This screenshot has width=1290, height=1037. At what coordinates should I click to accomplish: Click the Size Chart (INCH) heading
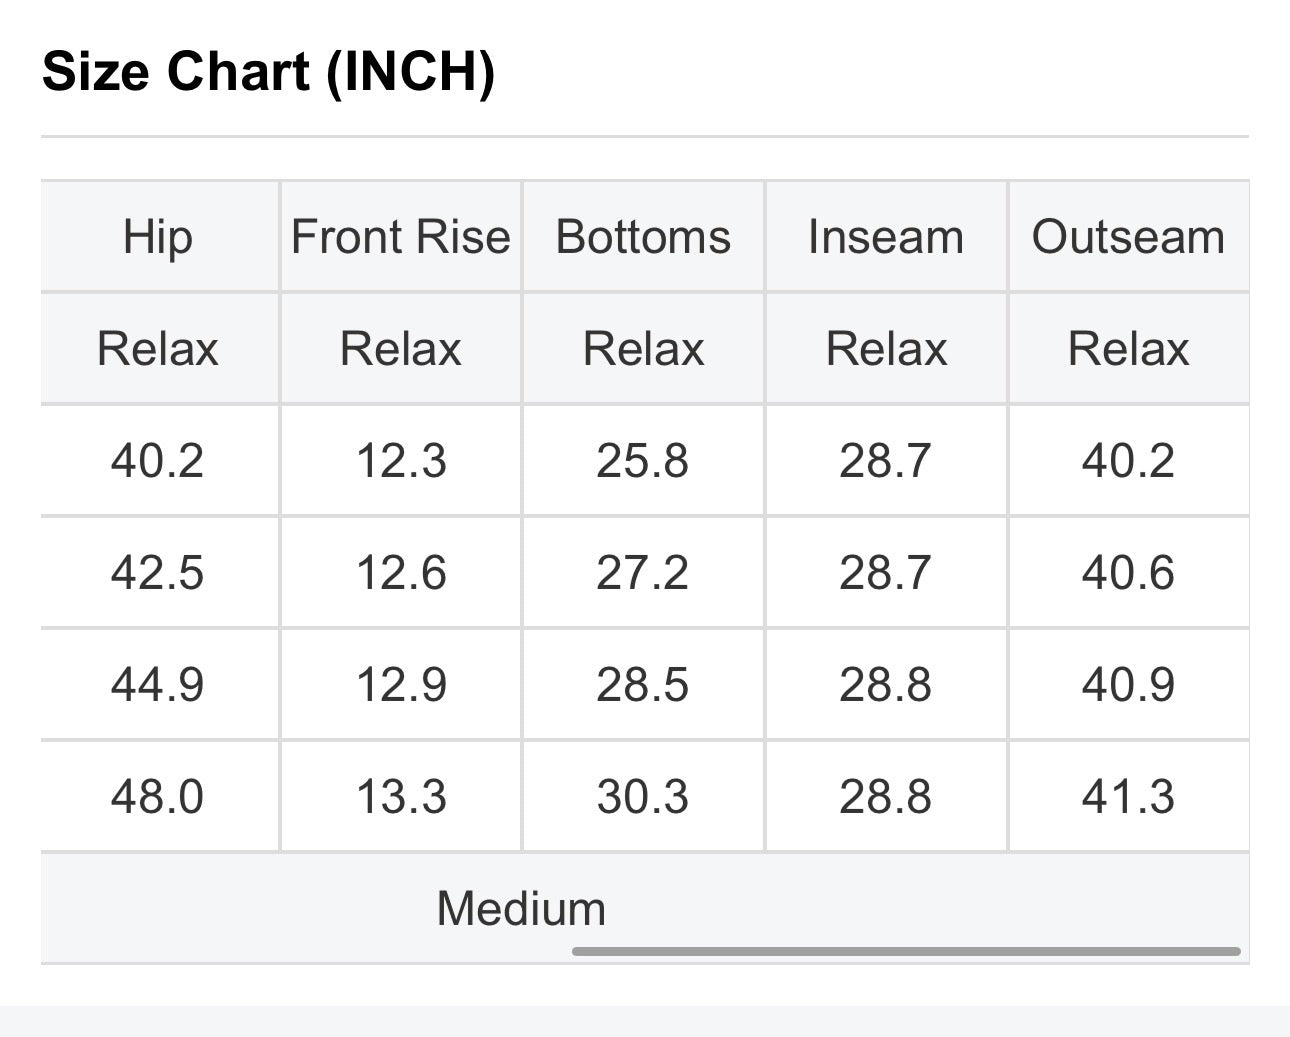tap(269, 72)
